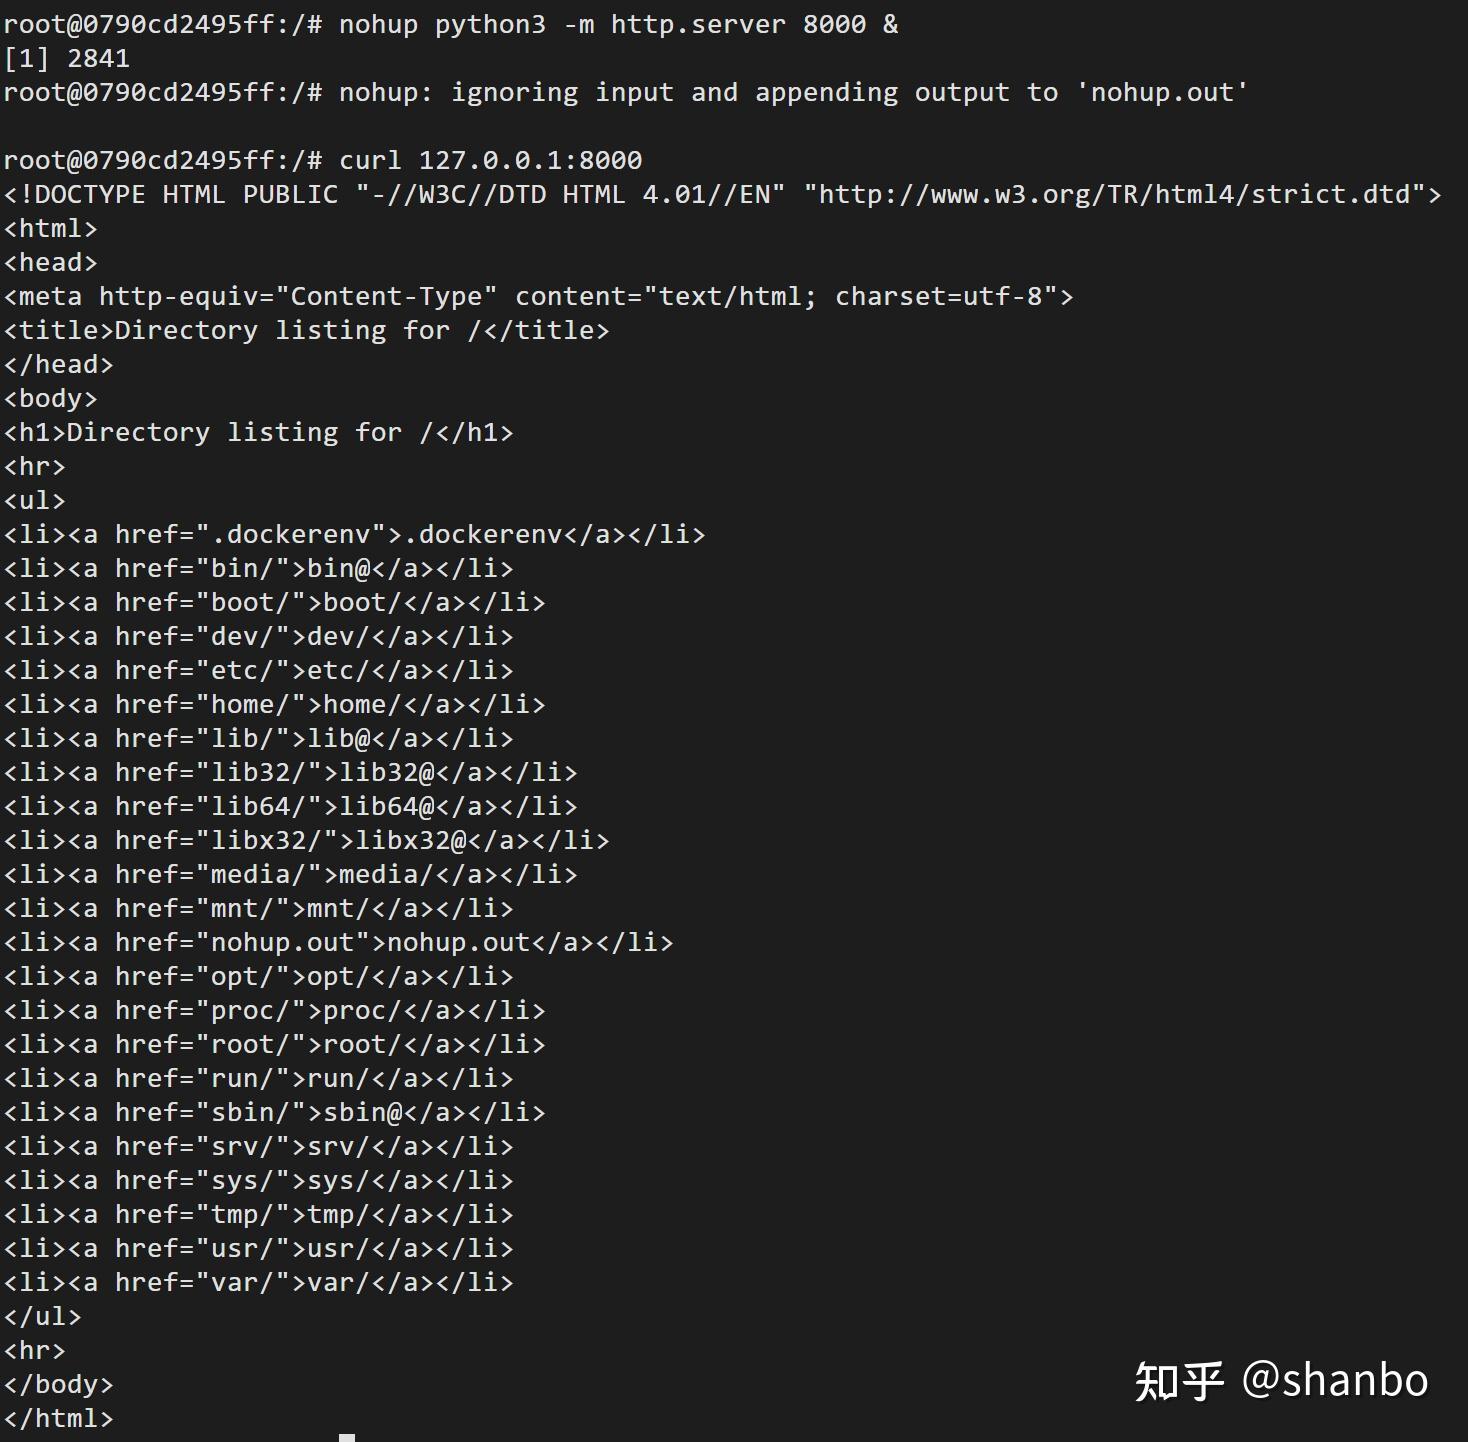Click the libx32@ entry line
The height and width of the screenshot is (1442, 1468).
306,841
